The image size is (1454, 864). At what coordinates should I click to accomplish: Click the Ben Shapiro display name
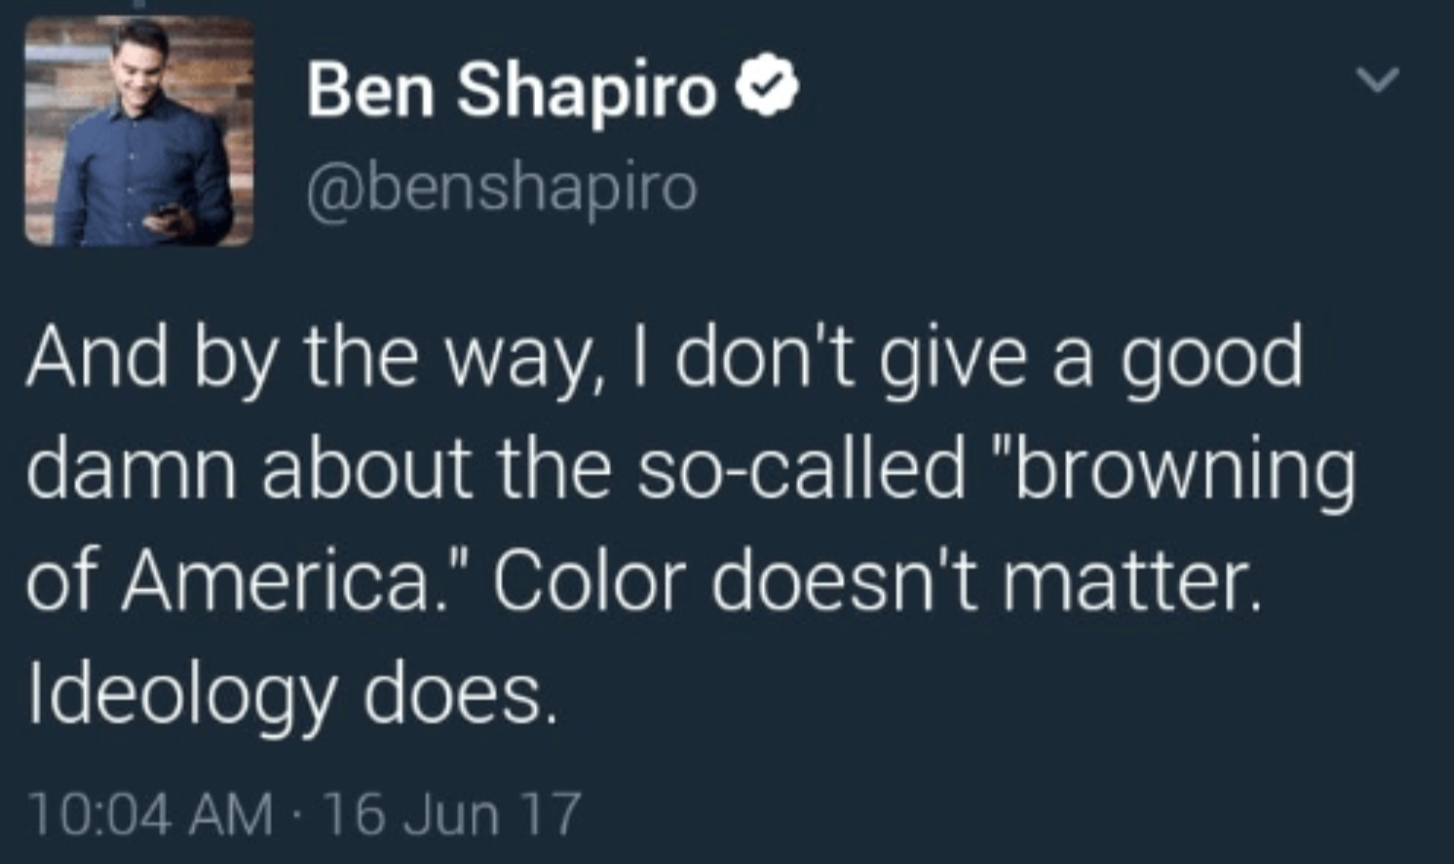(512, 91)
